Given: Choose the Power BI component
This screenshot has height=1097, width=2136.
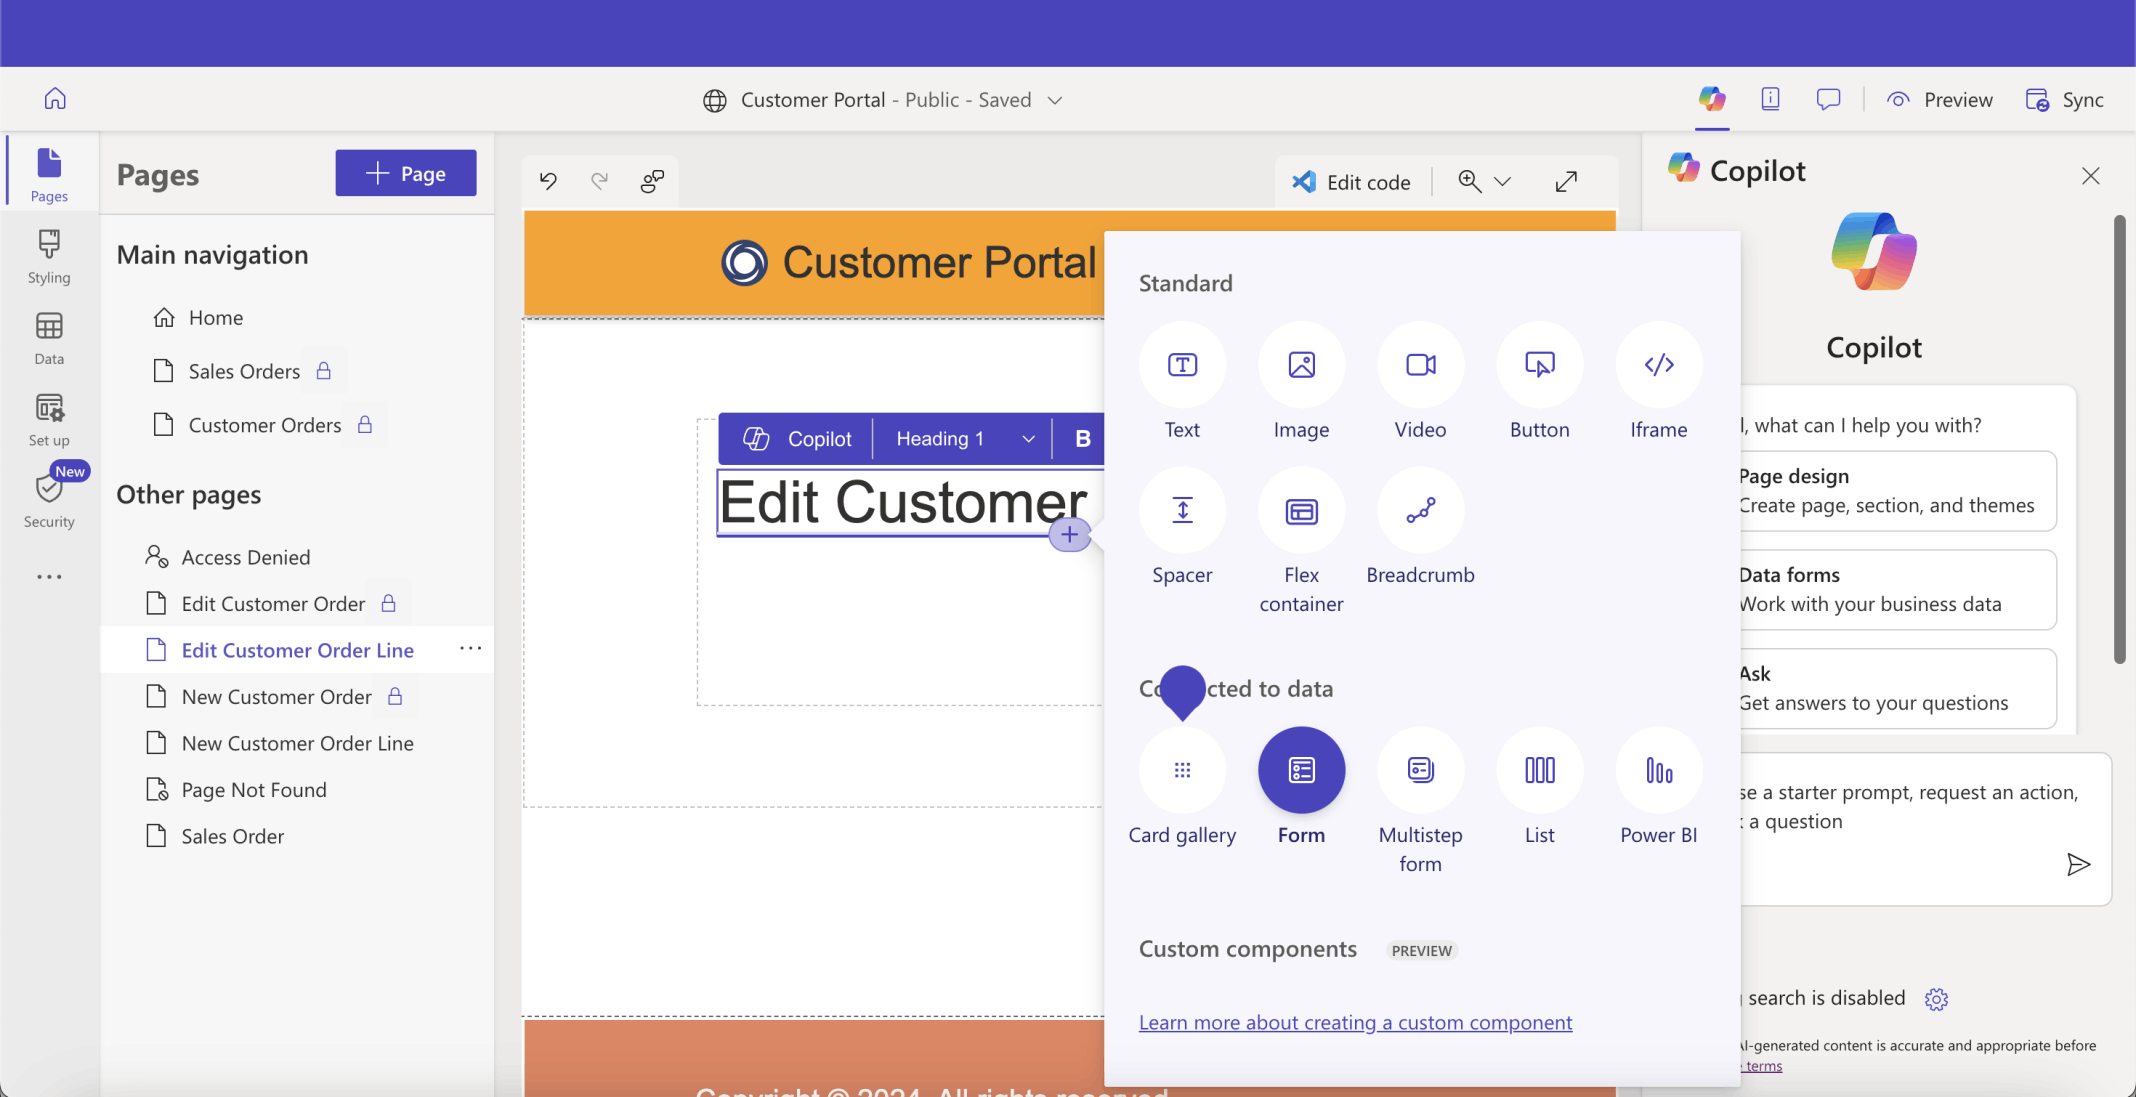Looking at the screenshot, I should pos(1658,770).
